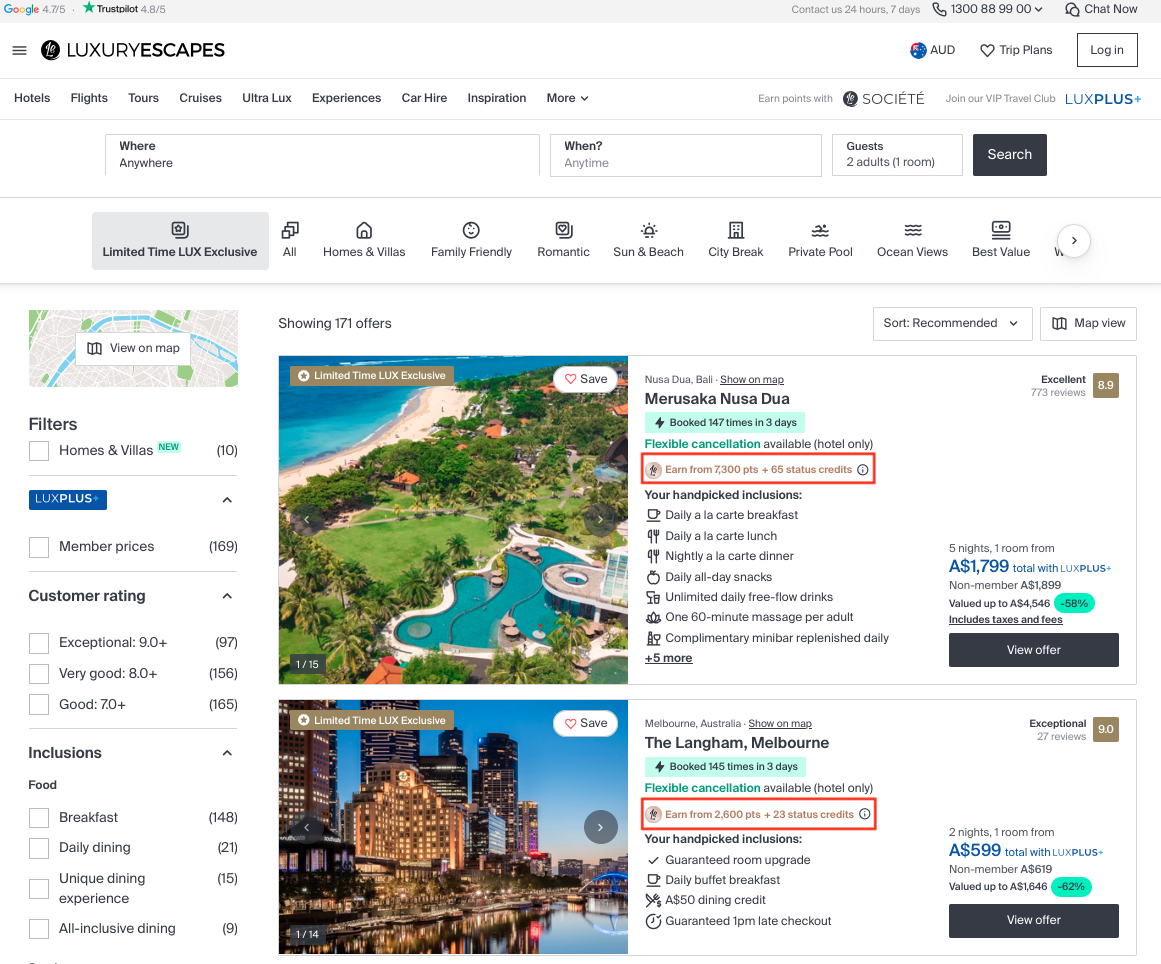Select the Homes & Villas category icon
This screenshot has width=1161, height=964.
coord(364,230)
